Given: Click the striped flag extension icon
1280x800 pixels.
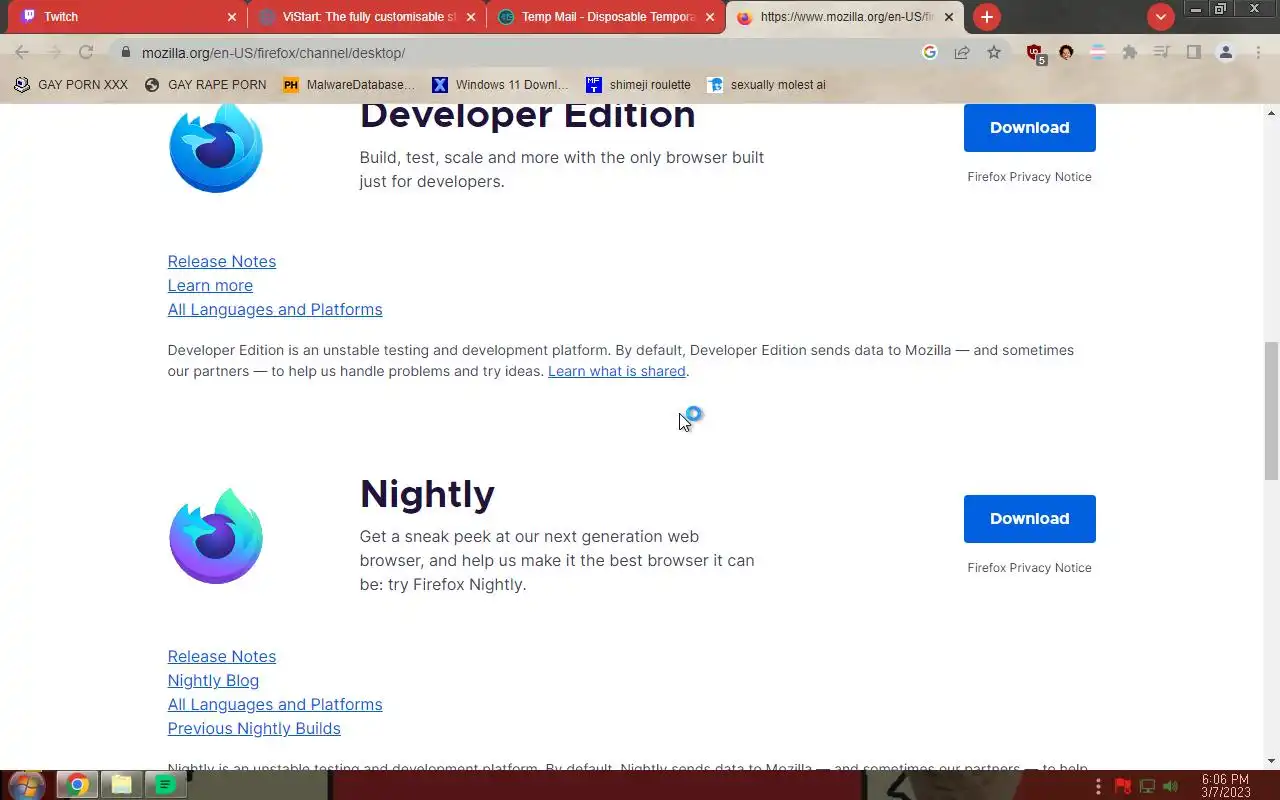Looking at the screenshot, I should pyautogui.click(x=1098, y=52).
